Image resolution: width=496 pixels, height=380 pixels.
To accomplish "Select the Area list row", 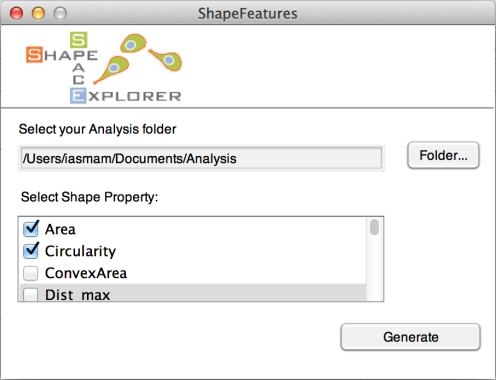I will pos(193,229).
